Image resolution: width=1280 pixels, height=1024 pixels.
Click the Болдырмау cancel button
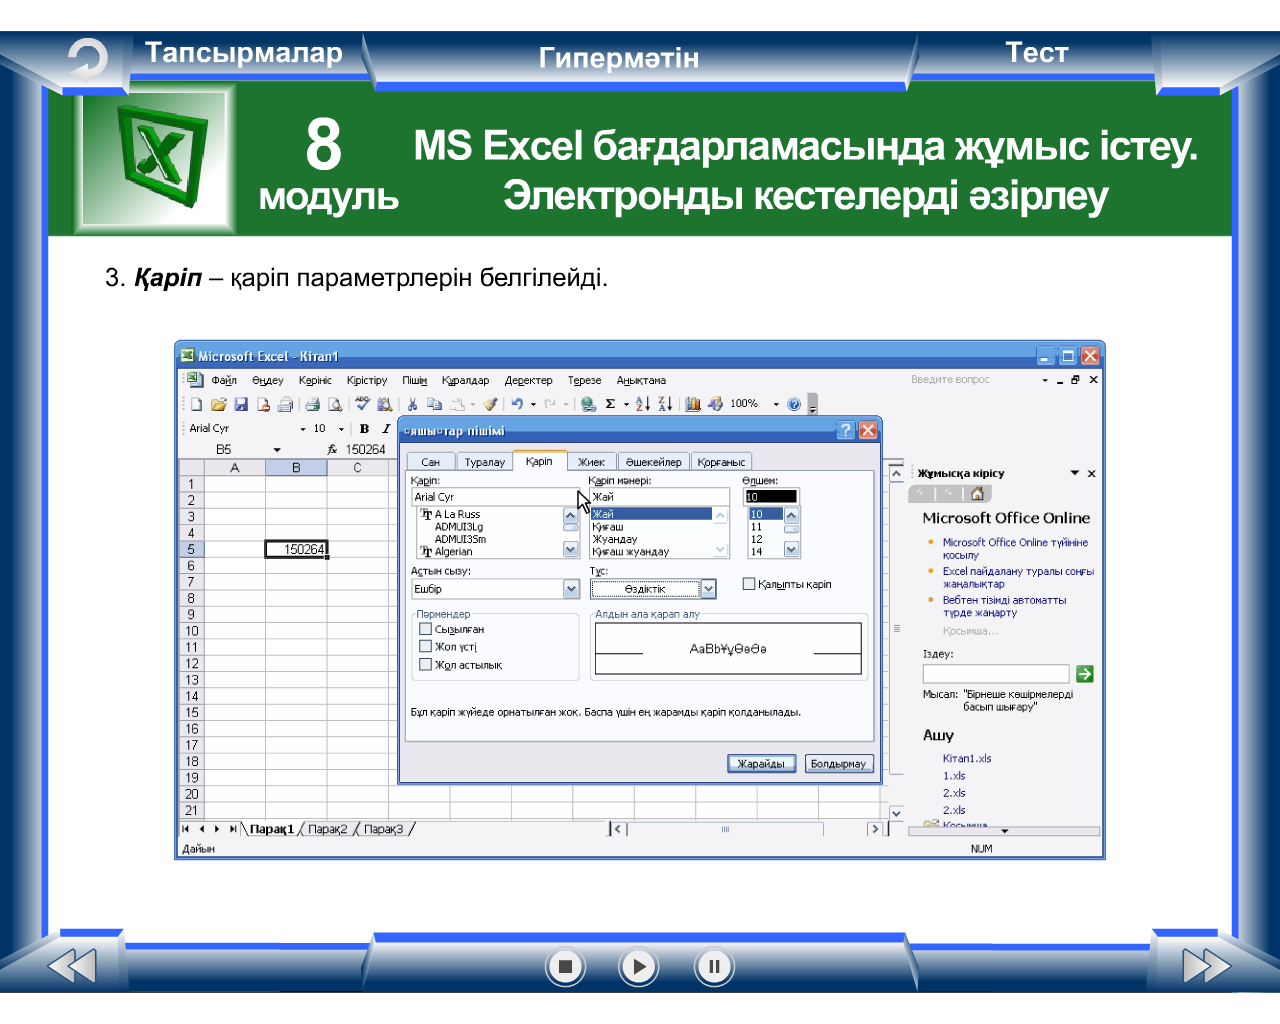tap(838, 764)
